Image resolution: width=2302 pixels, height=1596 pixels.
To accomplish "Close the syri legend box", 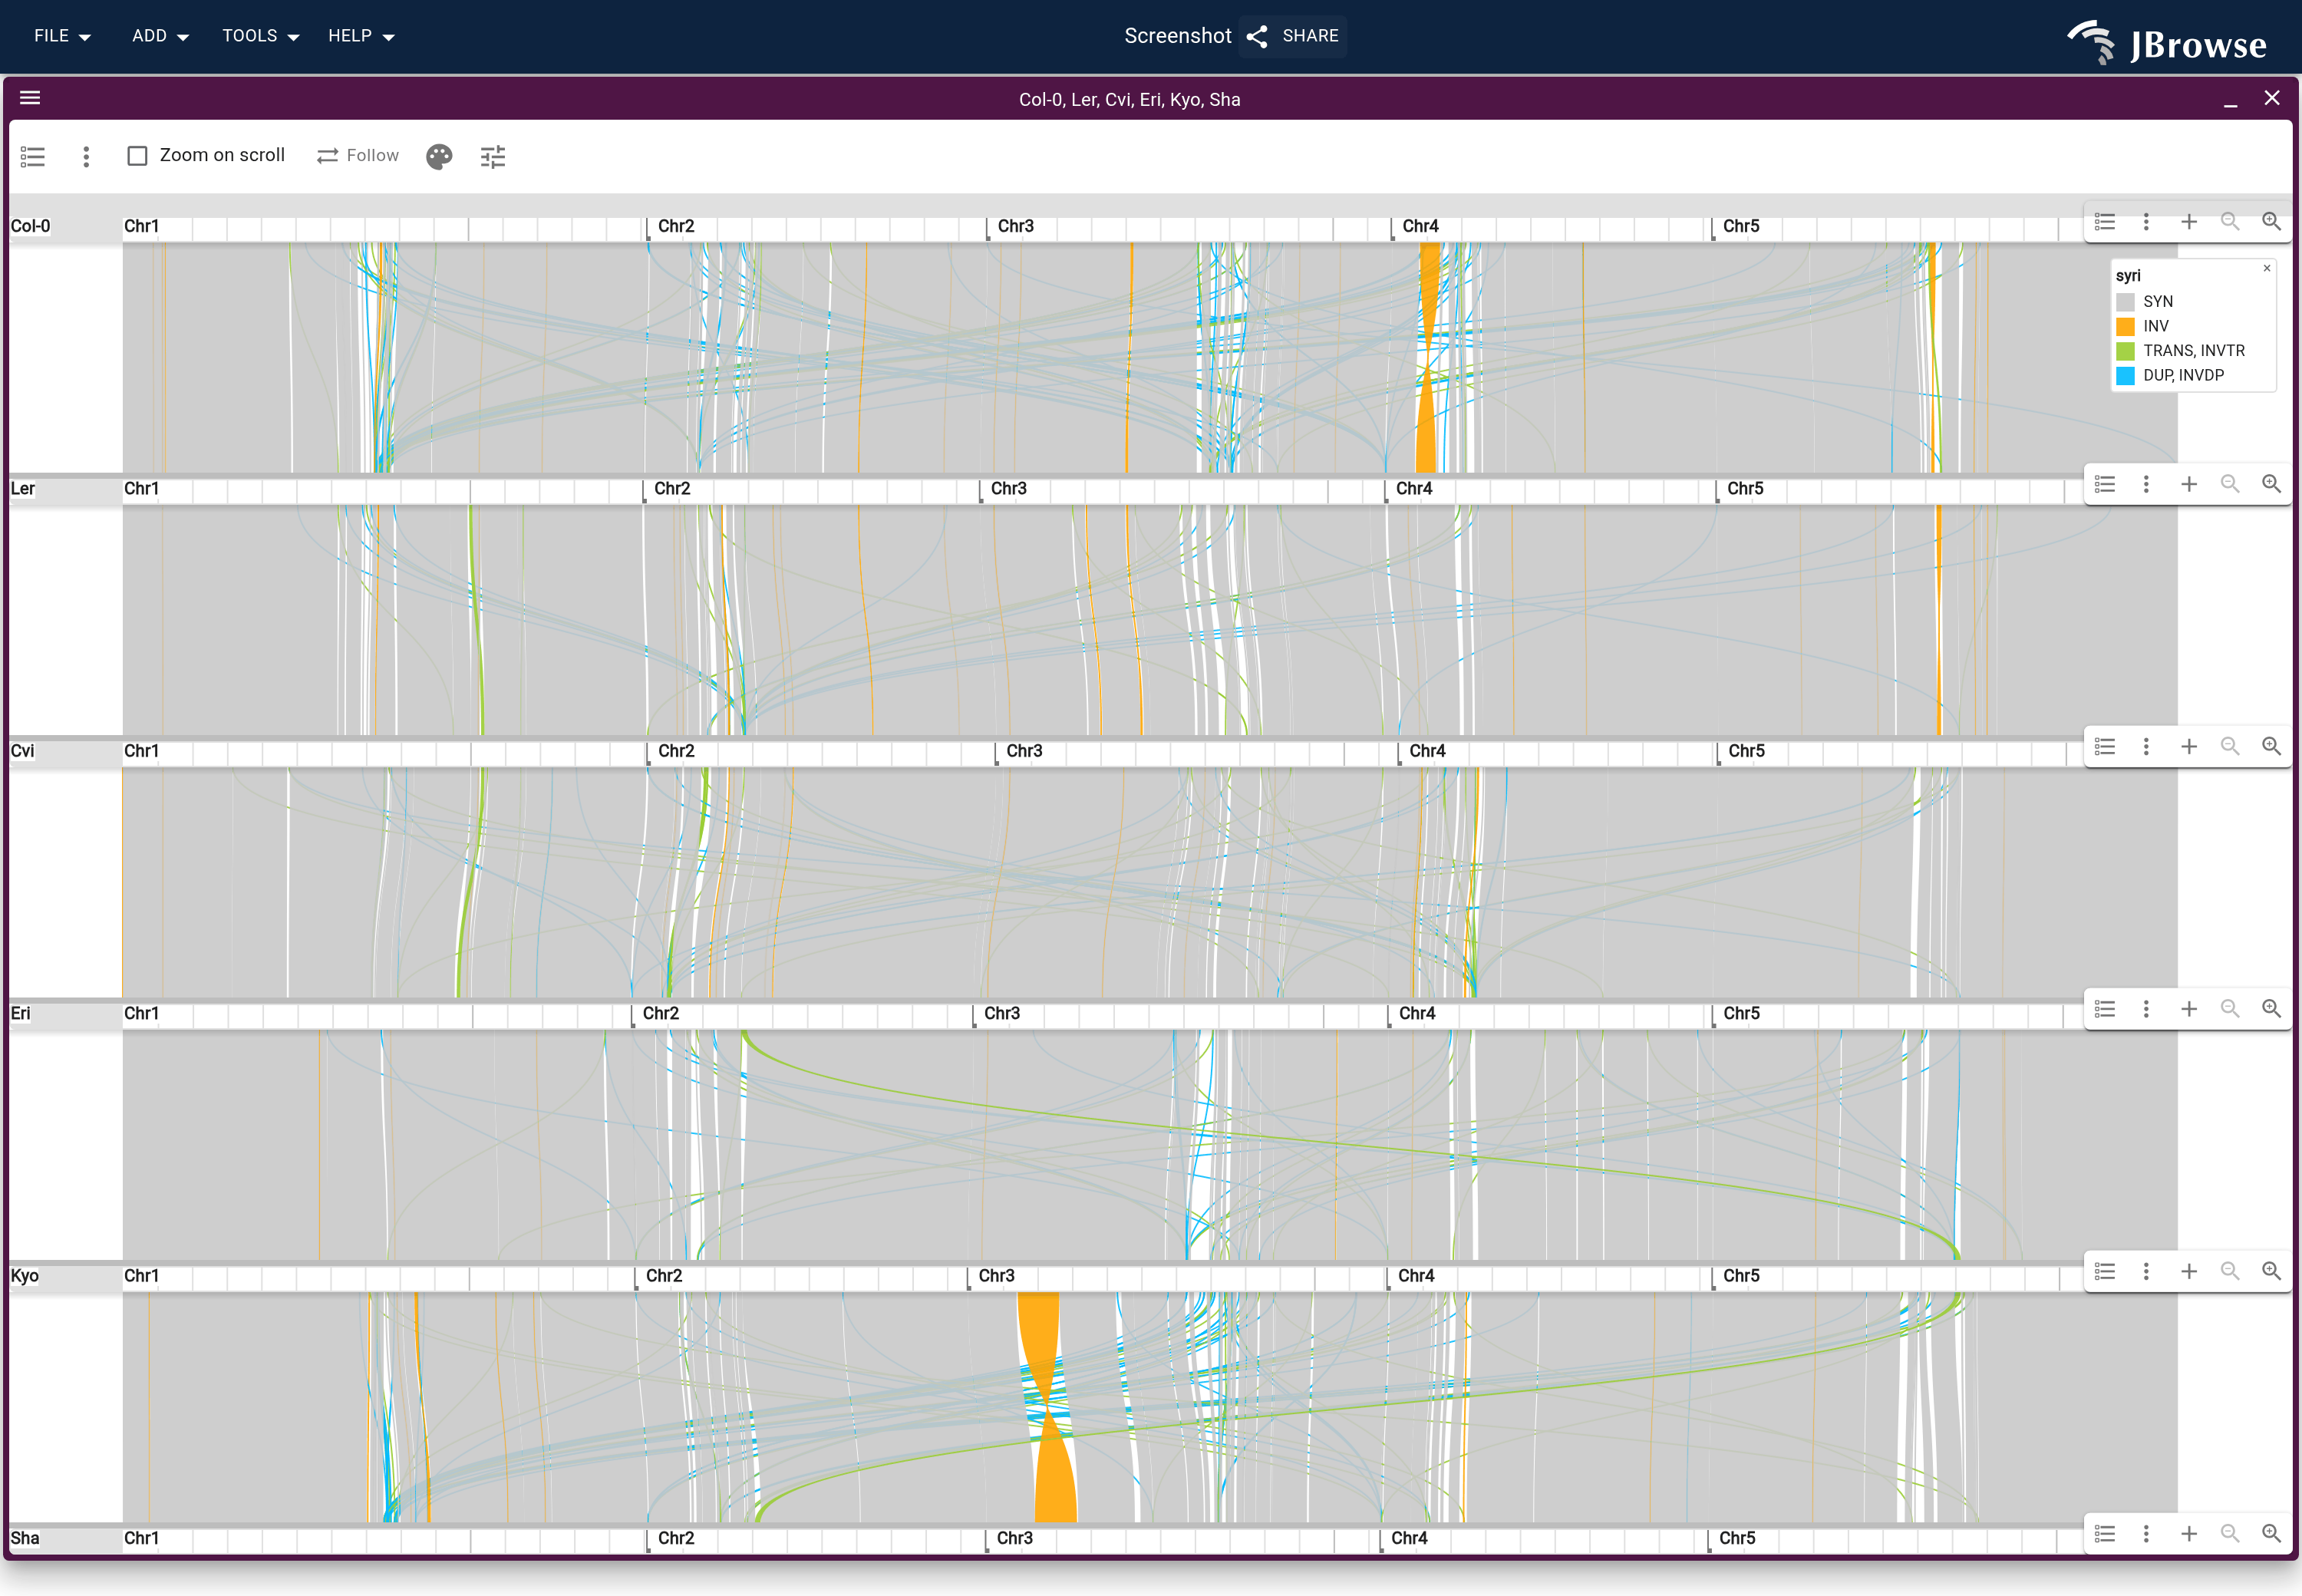I will click(2267, 268).
